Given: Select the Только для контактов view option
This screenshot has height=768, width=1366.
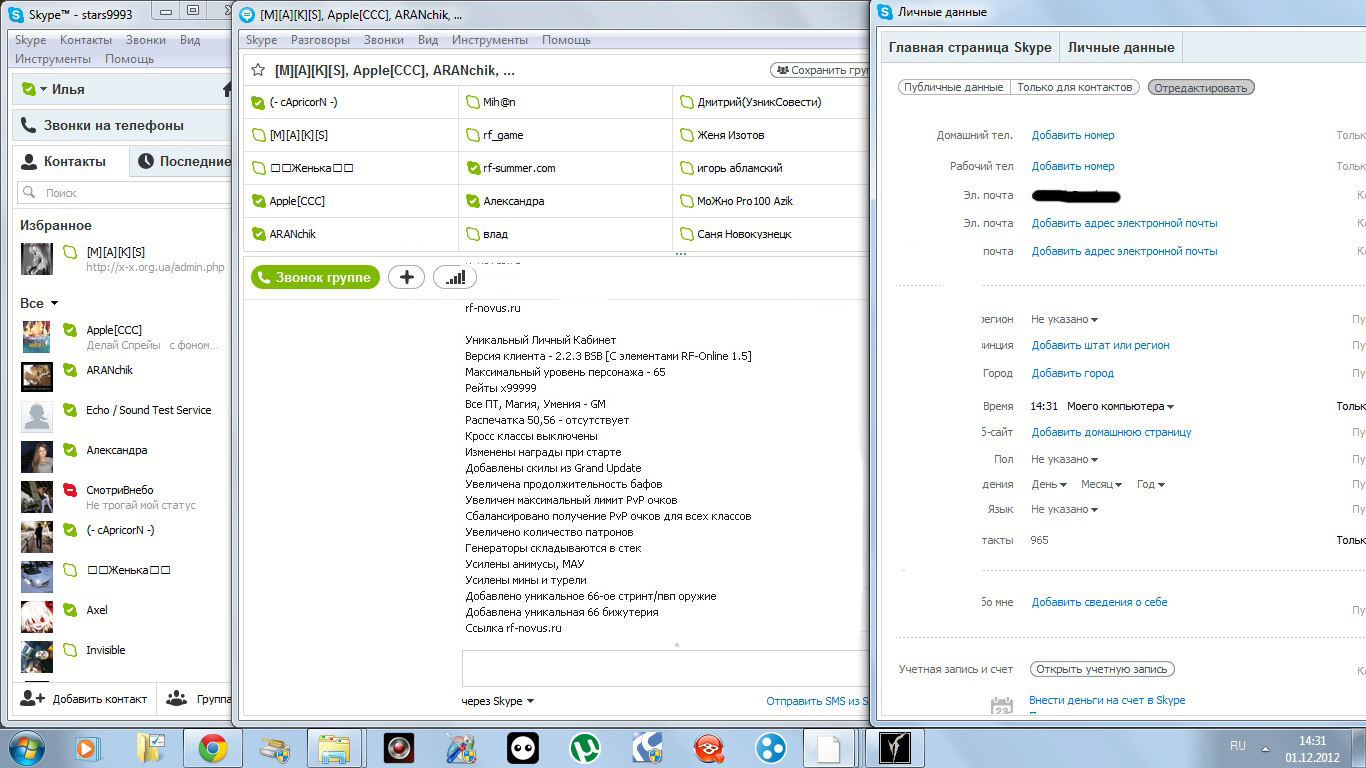Looking at the screenshot, I should click(x=1075, y=87).
